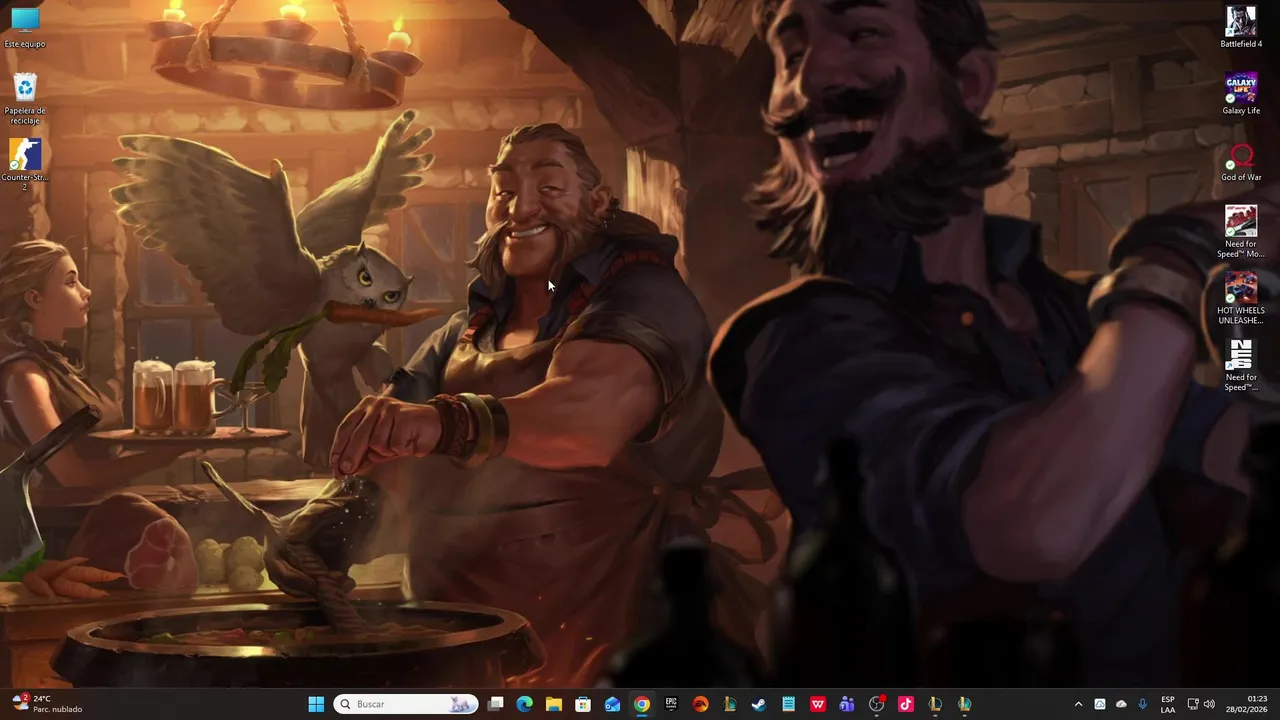1280x720 pixels.
Task: Open Papelera de reciclaje on desktop
Action: tap(25, 98)
